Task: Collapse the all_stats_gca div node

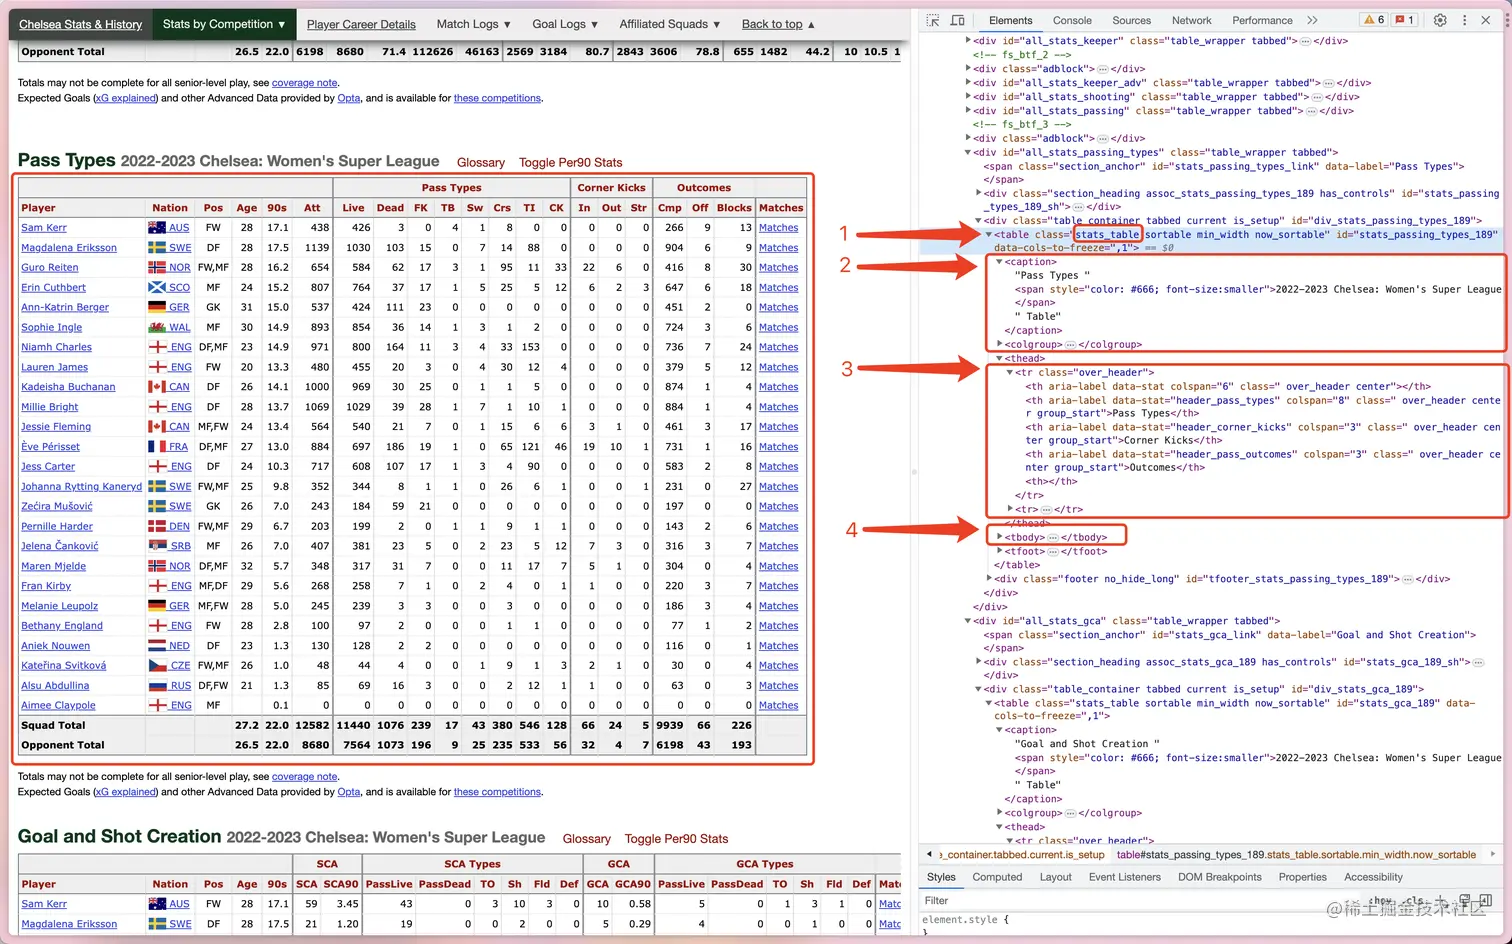Action: (x=968, y=621)
